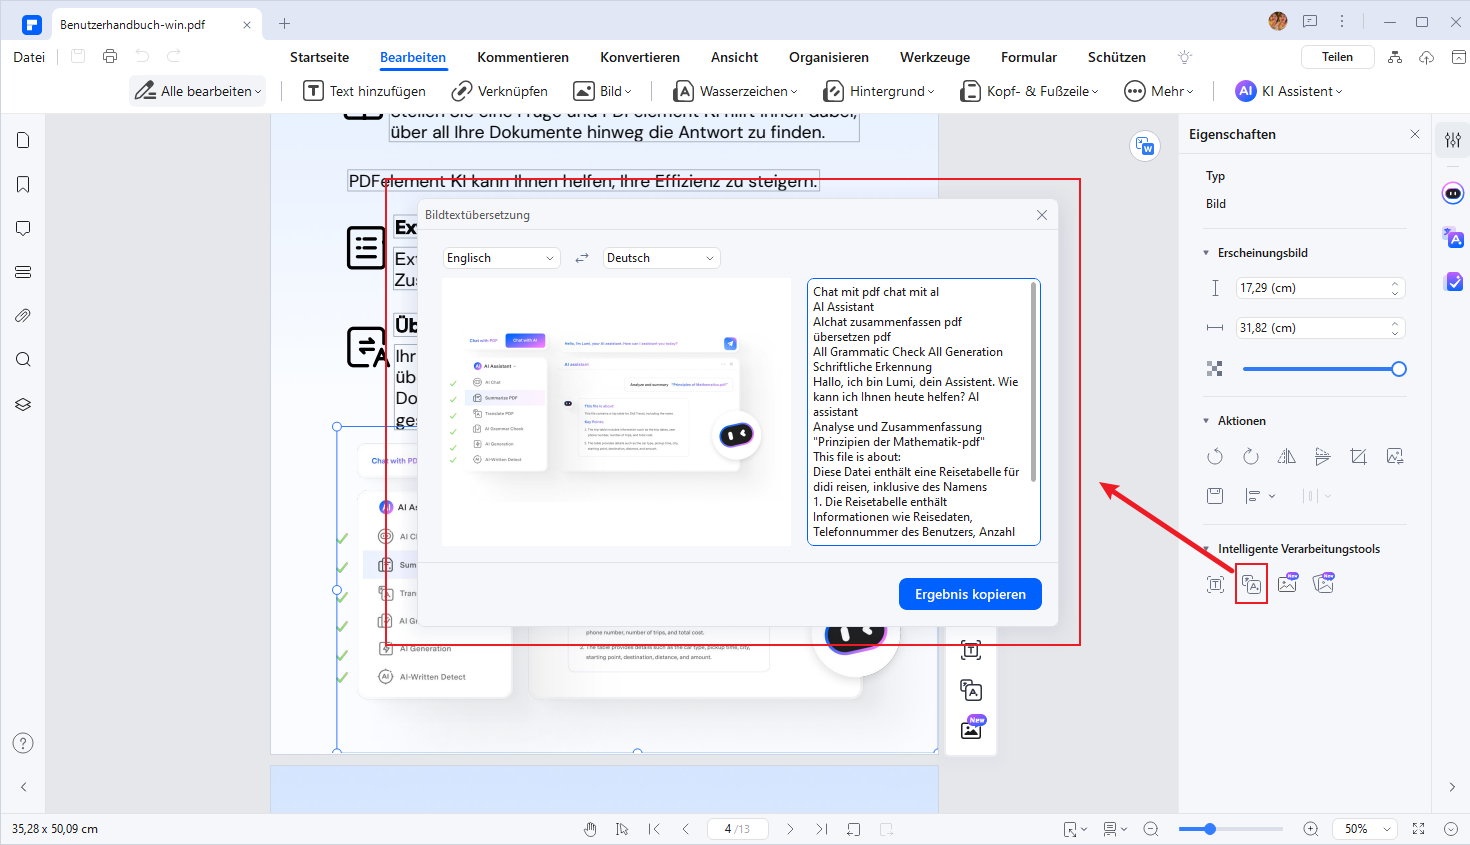Screen dimensions: 1470x845
Task: Go to the next page
Action: 790,829
